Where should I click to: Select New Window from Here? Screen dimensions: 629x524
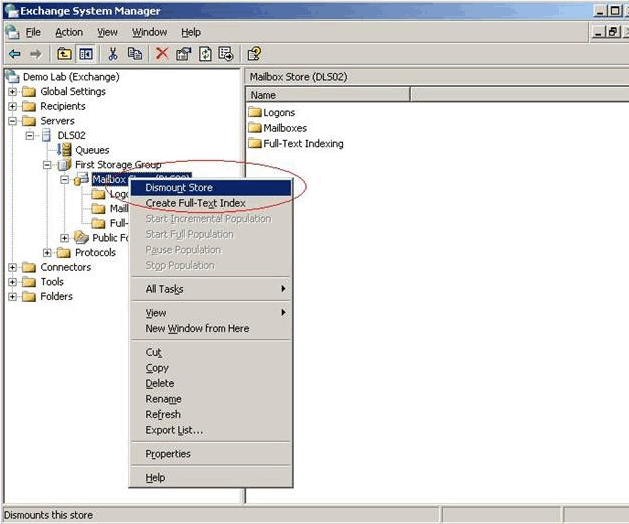(x=211, y=328)
